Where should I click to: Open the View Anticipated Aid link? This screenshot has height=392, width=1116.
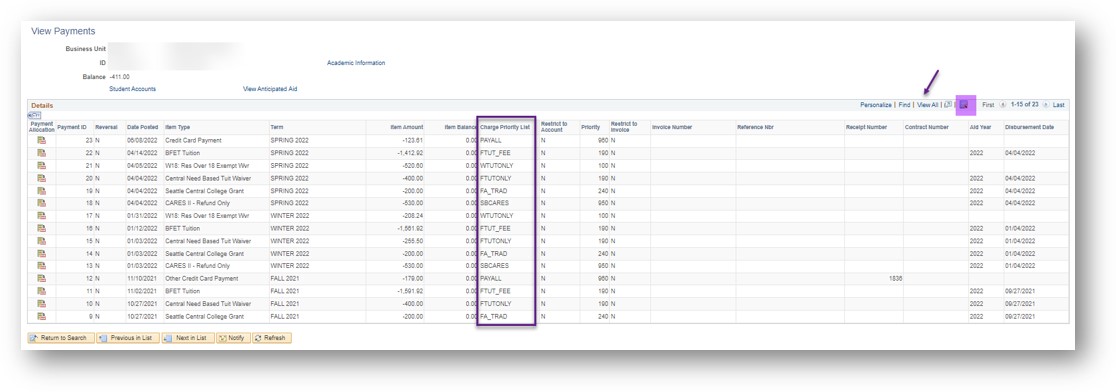tap(270, 89)
